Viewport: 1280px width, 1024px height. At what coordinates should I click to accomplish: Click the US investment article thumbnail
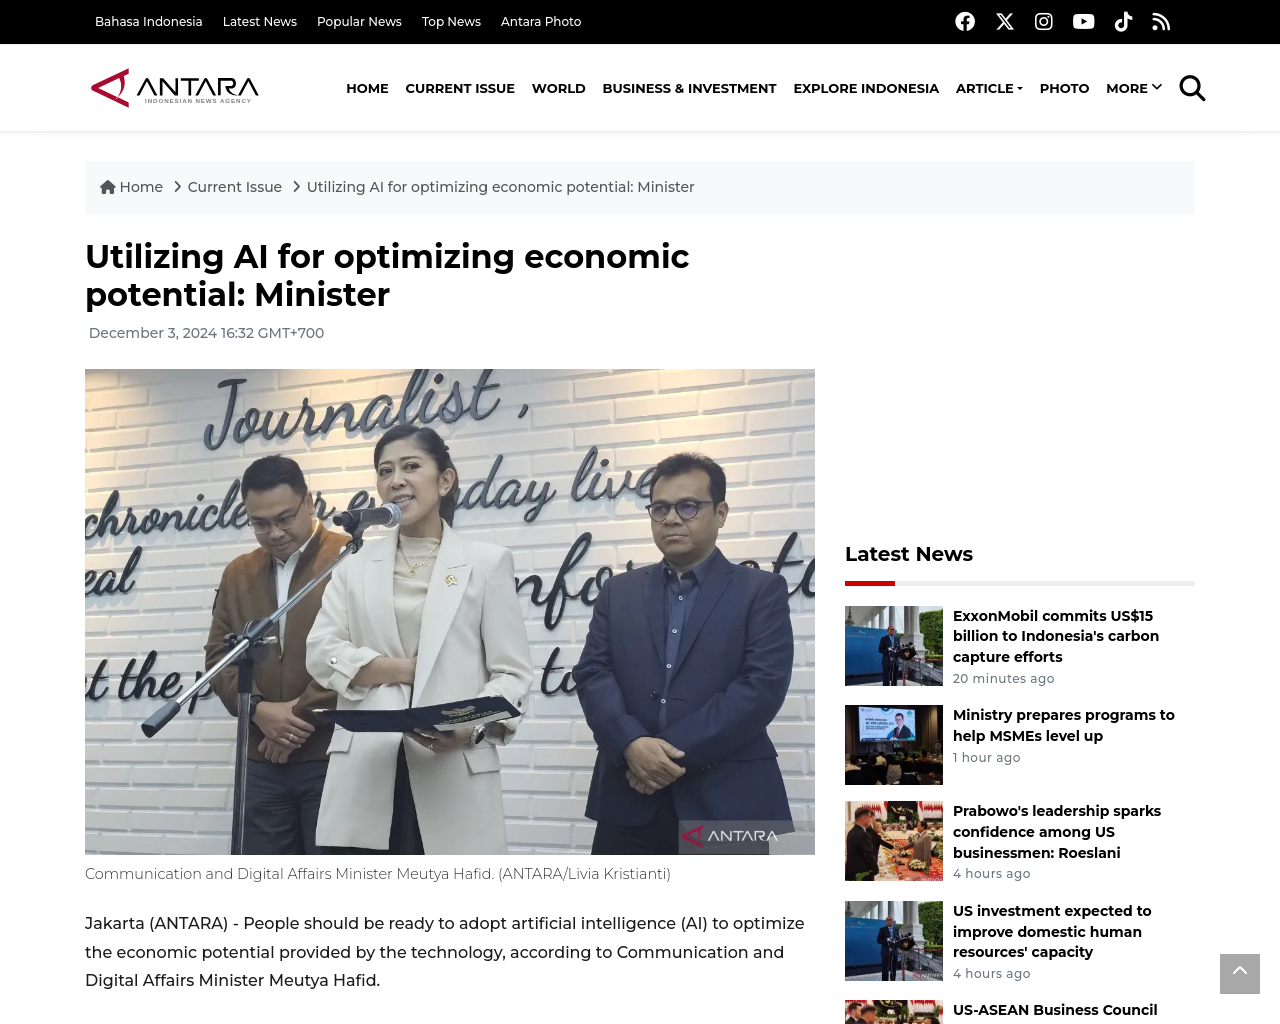(x=894, y=941)
